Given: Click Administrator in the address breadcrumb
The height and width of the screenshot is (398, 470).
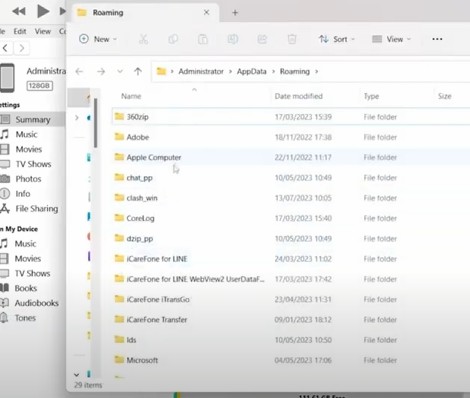Looking at the screenshot, I should 201,71.
